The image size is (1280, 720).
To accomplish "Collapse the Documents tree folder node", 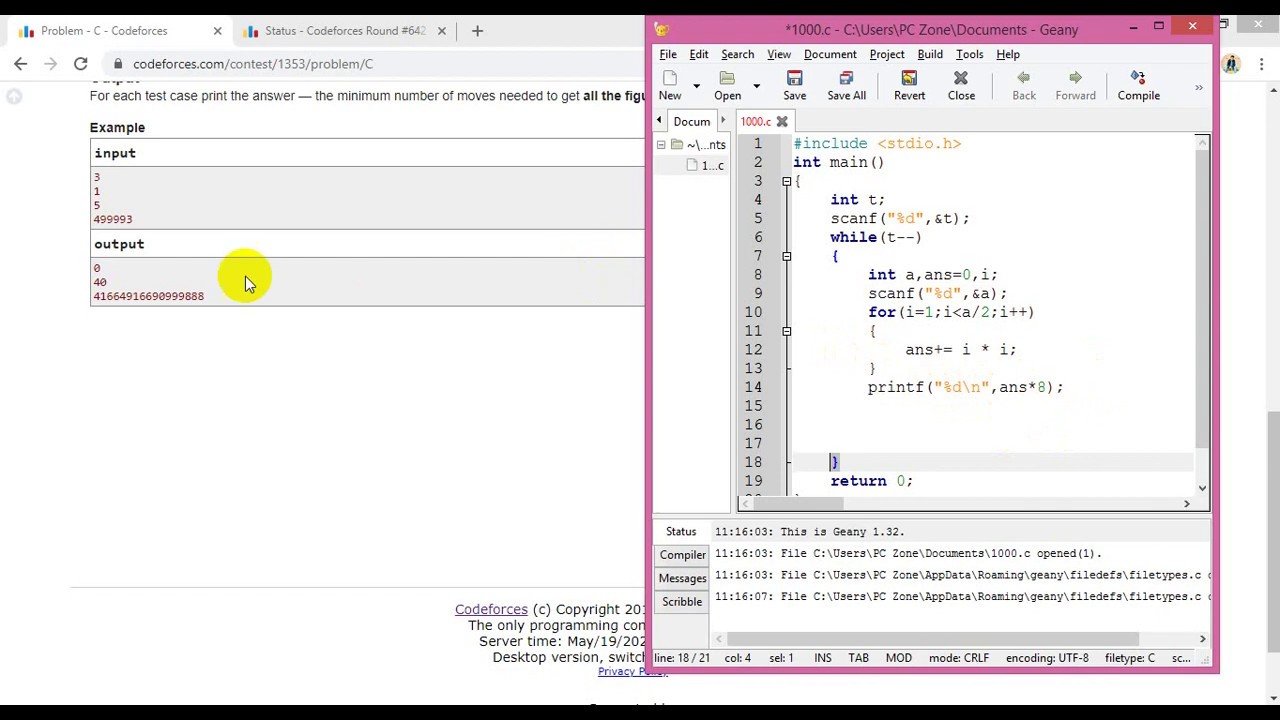I will click(x=661, y=145).
